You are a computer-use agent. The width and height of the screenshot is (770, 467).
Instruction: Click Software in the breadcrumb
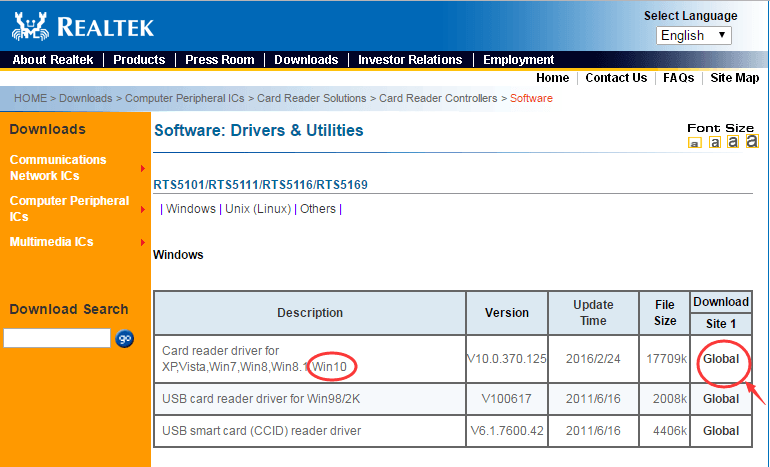tap(531, 98)
